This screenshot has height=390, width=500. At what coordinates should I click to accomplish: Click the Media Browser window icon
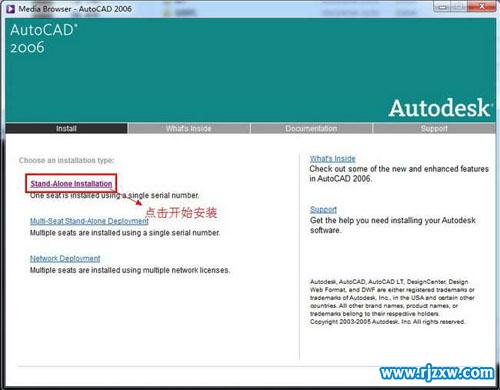pyautogui.click(x=11, y=9)
